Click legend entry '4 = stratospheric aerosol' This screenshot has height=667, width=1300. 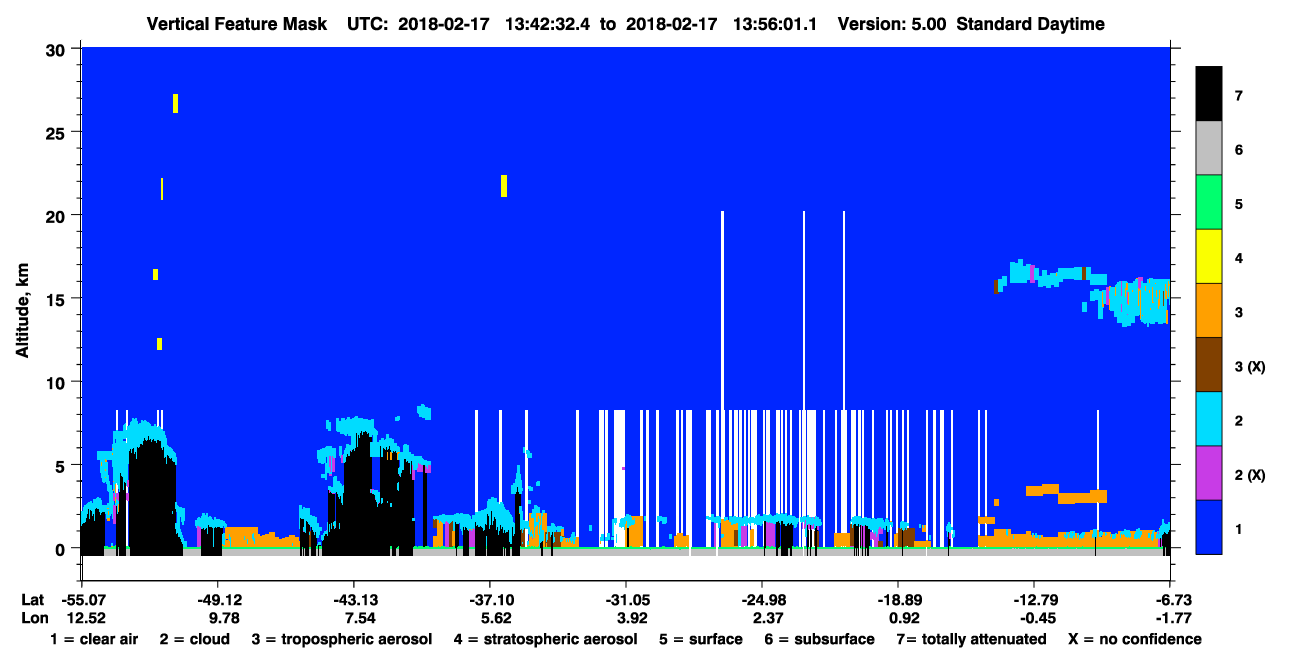click(x=544, y=639)
